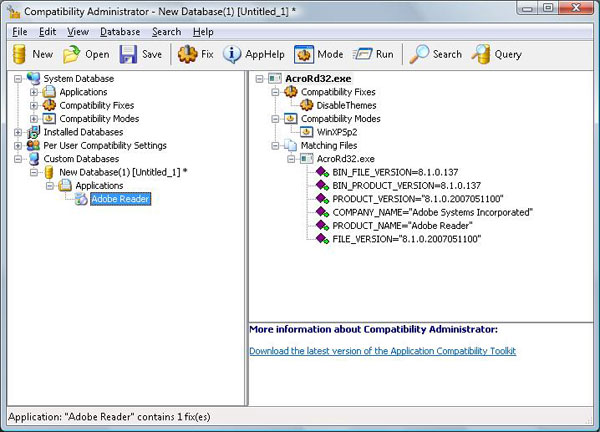Select BIN_FILE_VERSION=8.1.0.137 row
Screen dimensions: 600x432
point(395,172)
